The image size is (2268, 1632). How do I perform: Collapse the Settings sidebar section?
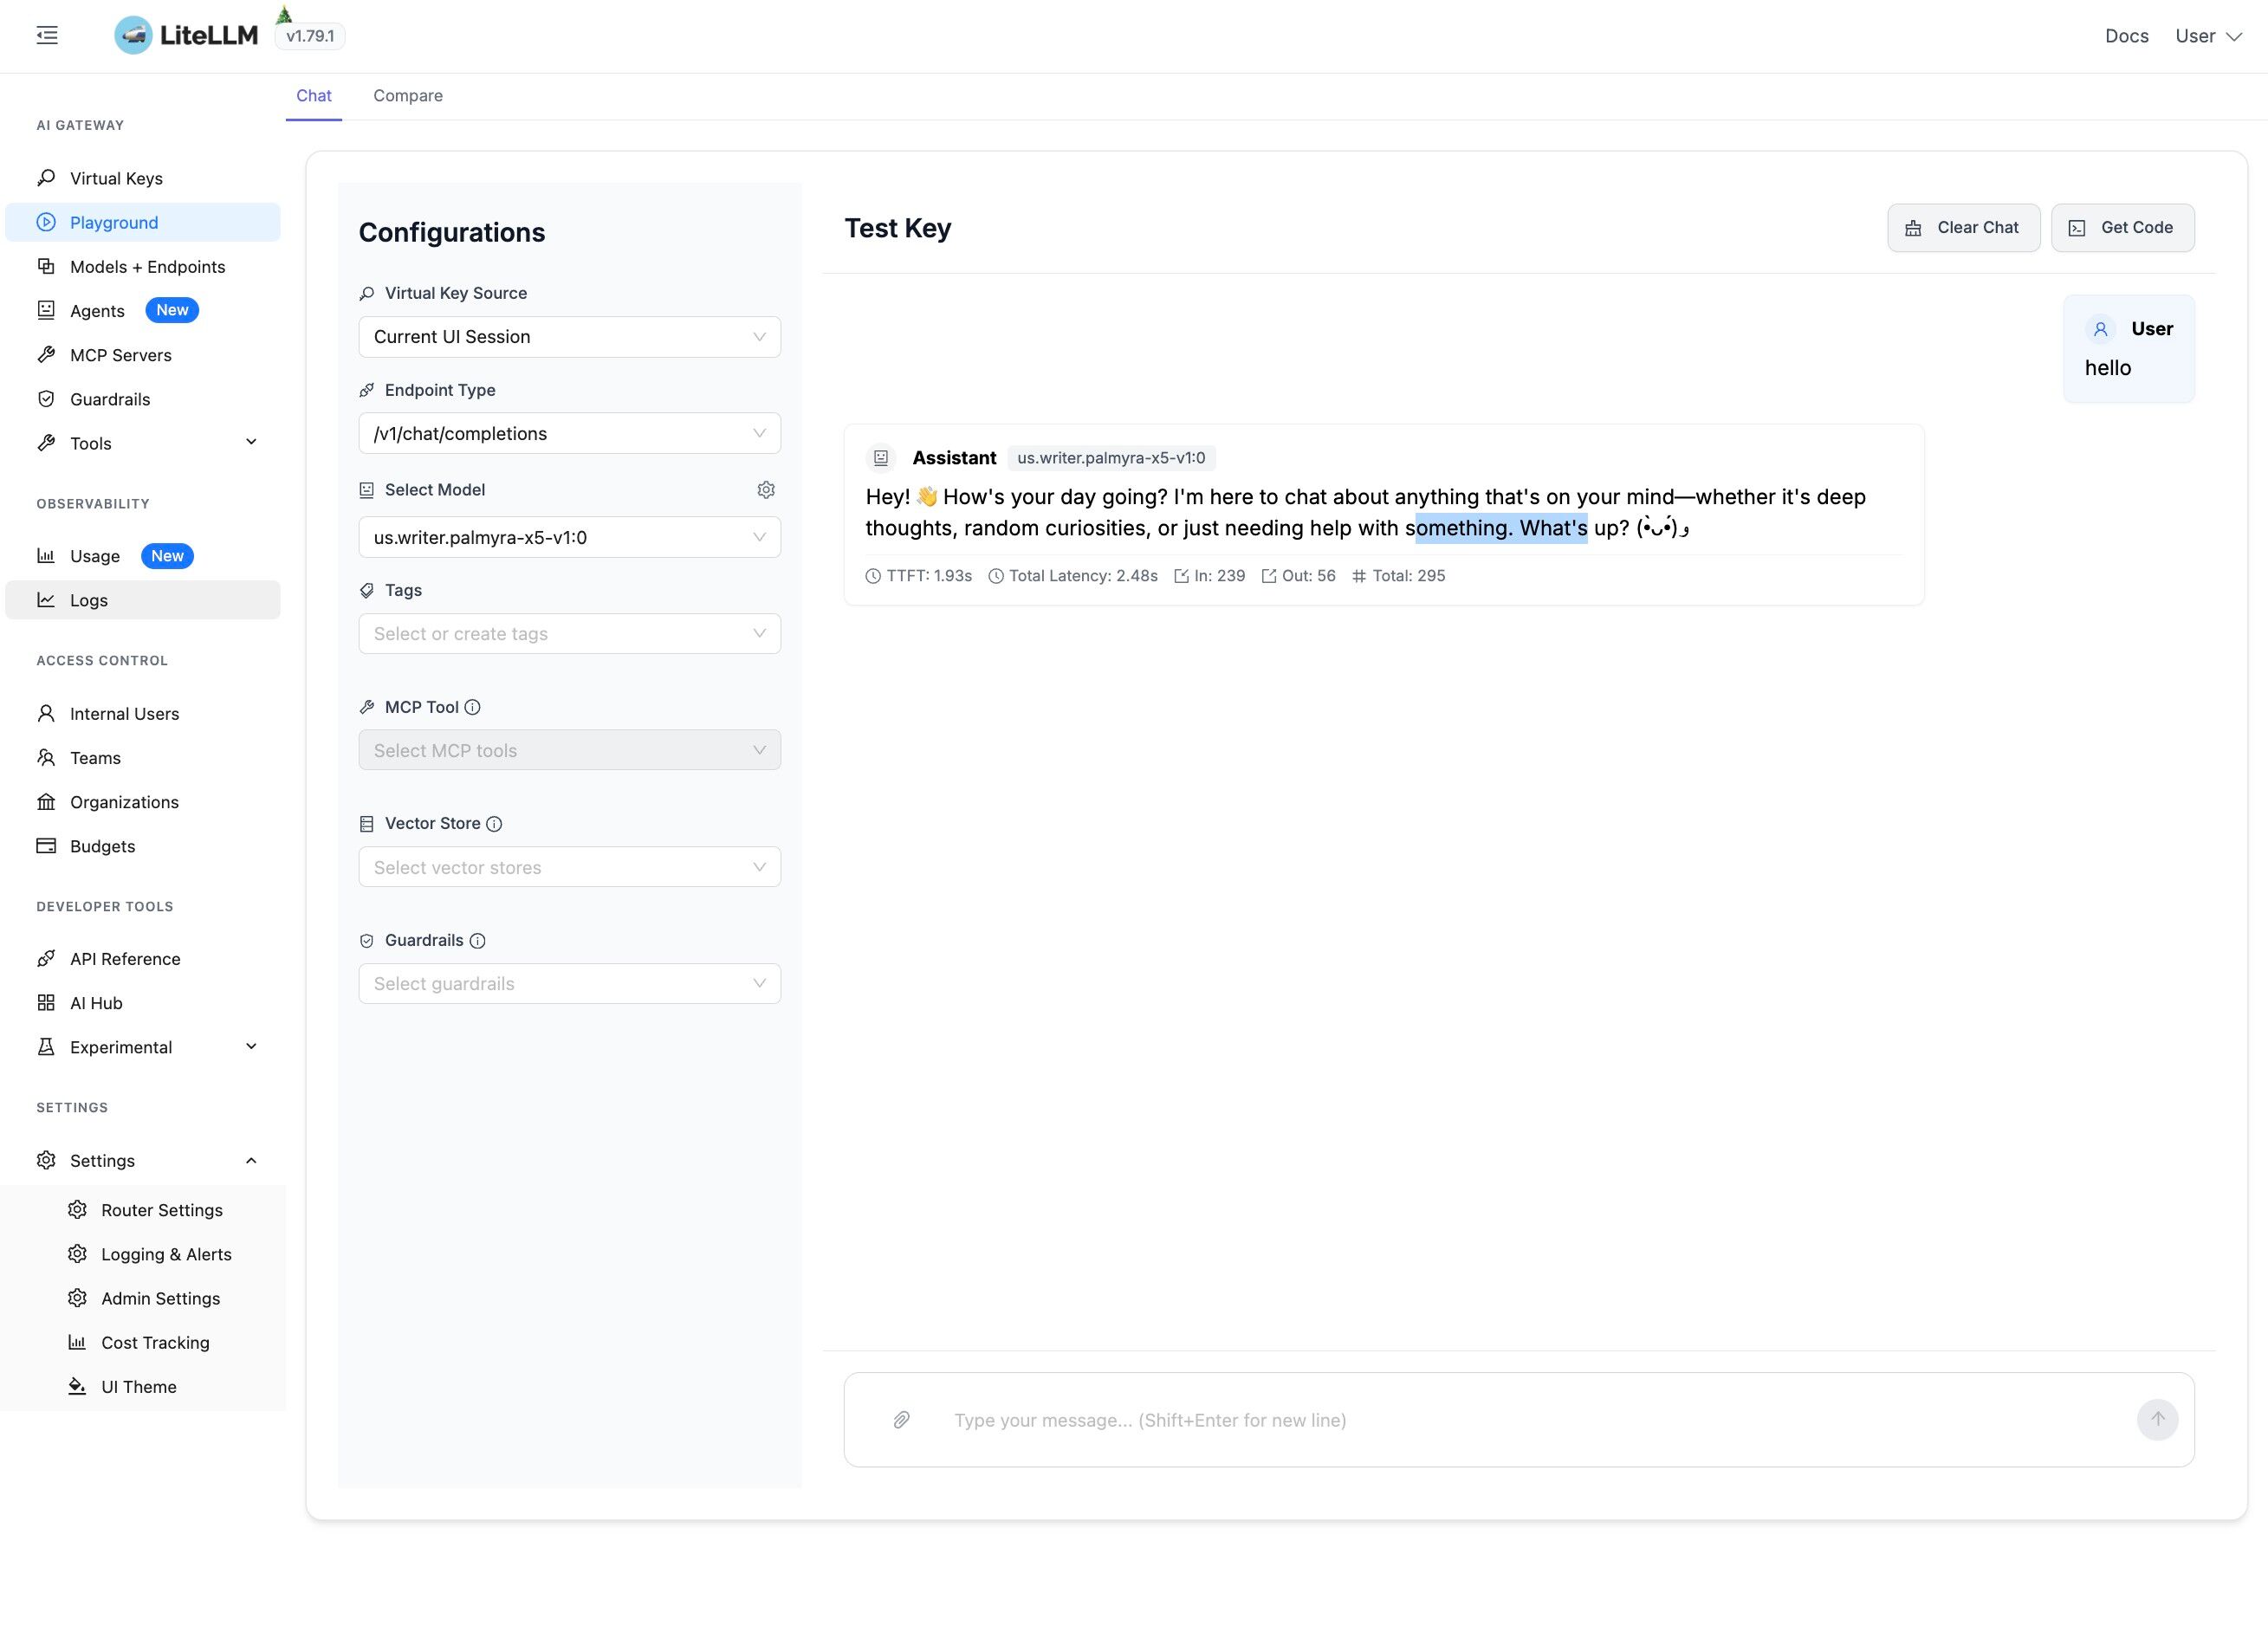click(x=250, y=1161)
